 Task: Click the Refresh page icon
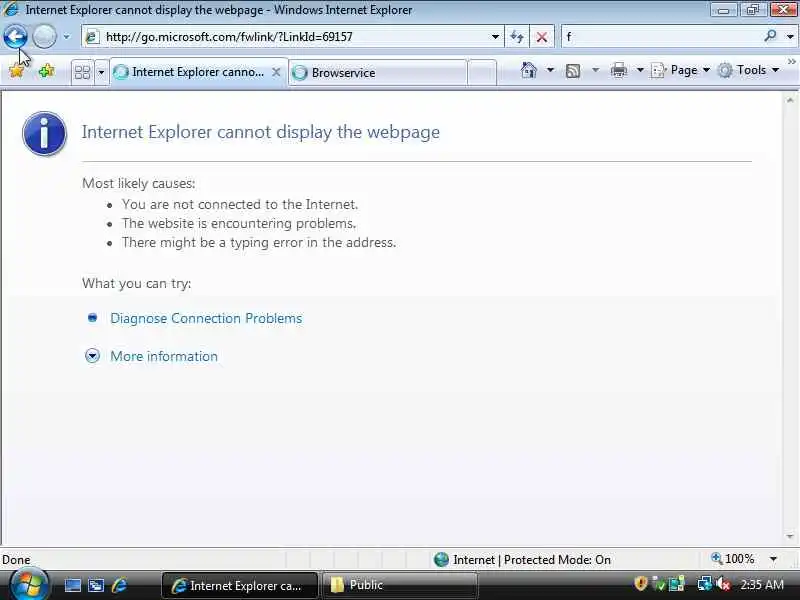[517, 37]
